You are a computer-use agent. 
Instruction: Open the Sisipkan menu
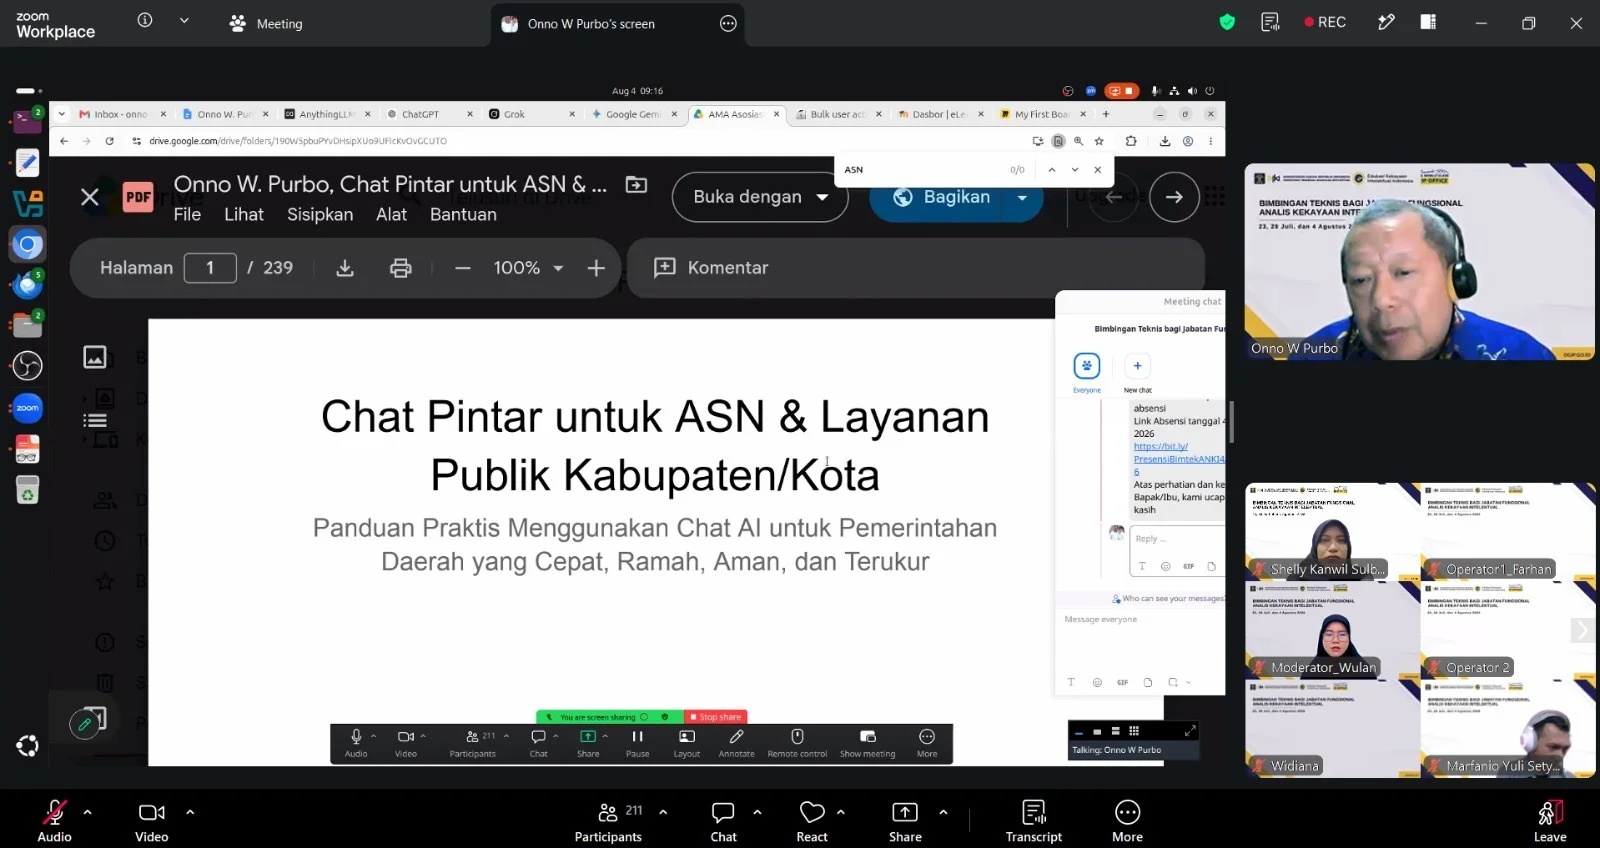(x=320, y=214)
